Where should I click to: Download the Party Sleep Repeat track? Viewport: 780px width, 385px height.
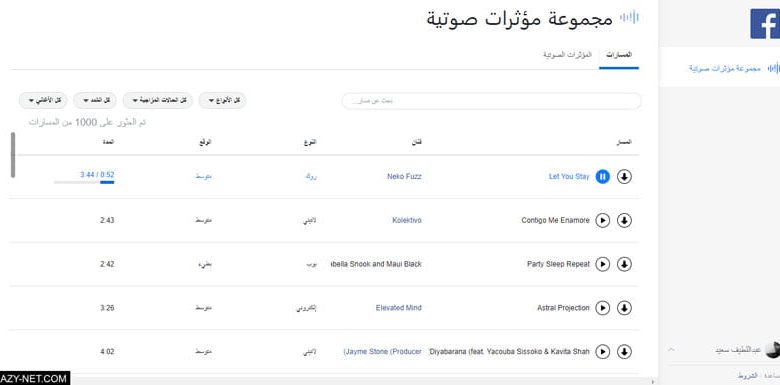624,264
